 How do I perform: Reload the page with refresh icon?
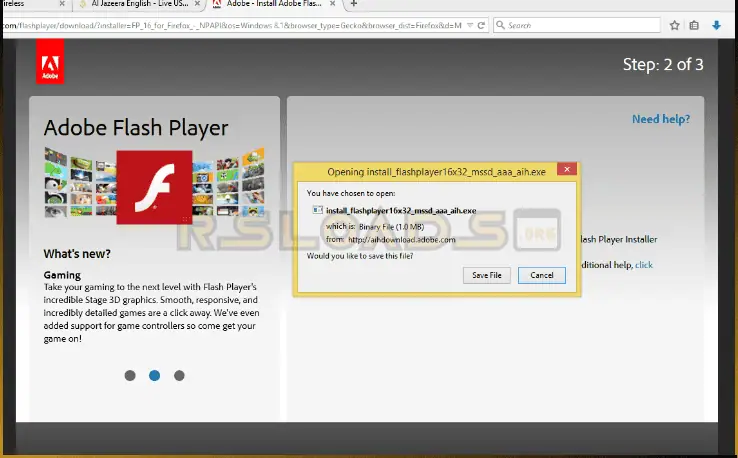click(481, 25)
